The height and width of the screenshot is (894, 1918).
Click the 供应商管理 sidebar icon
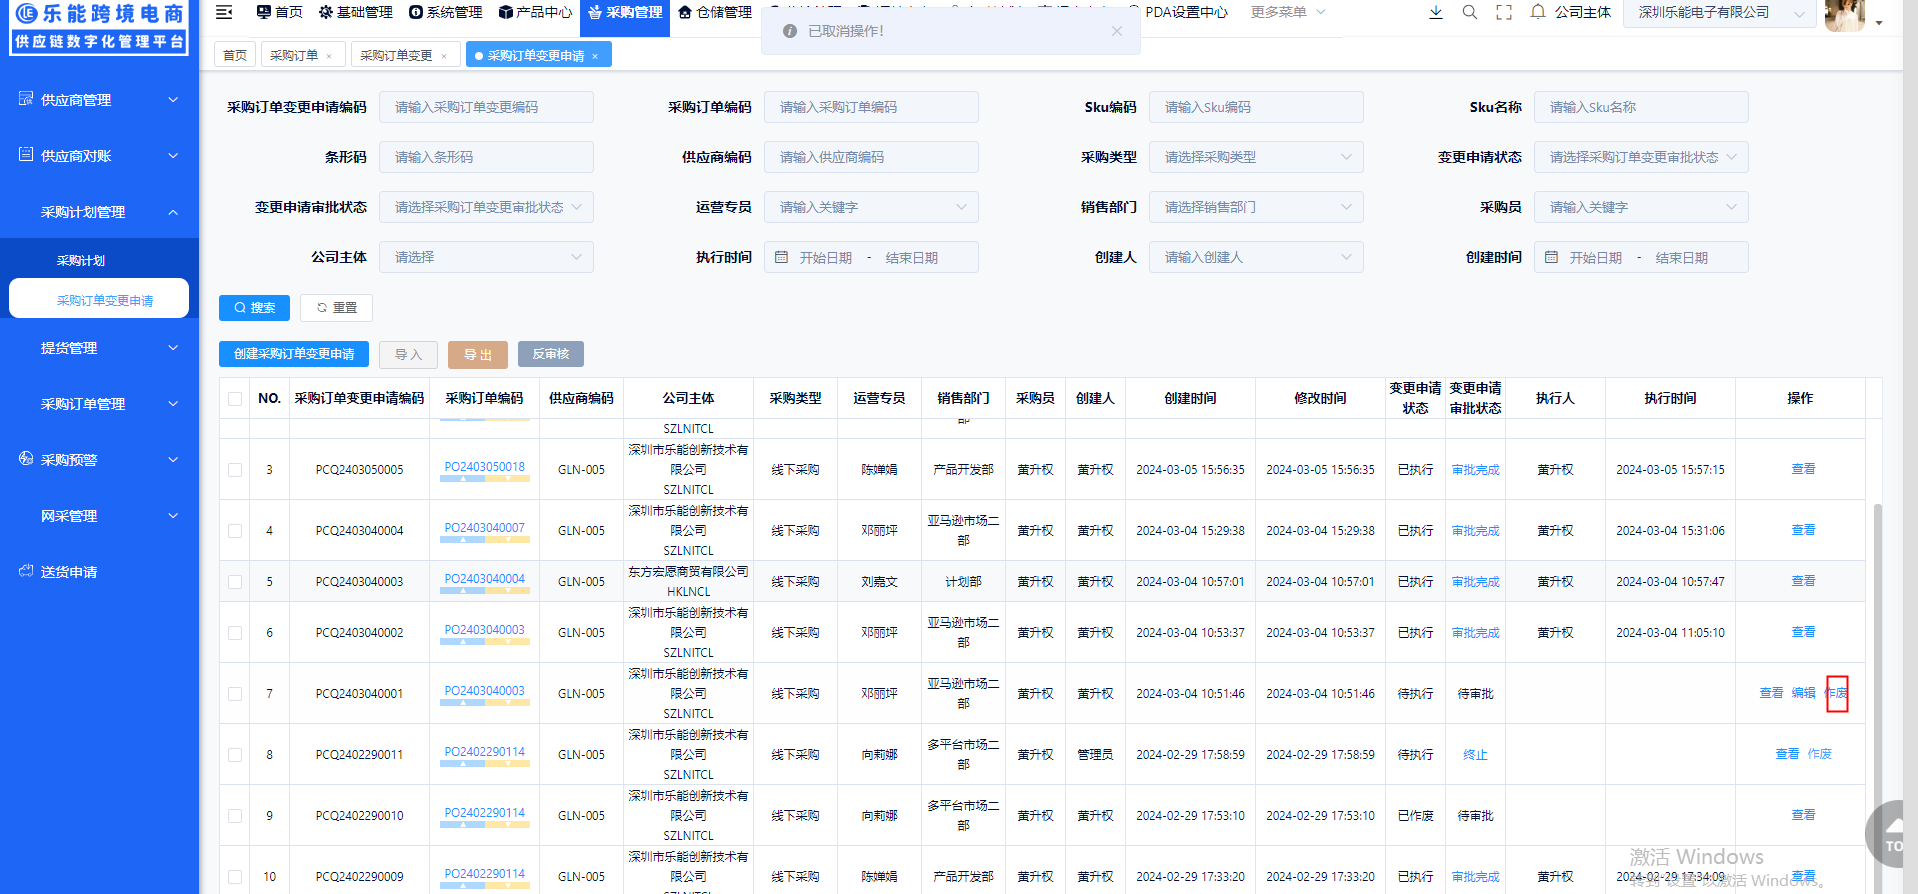26,99
